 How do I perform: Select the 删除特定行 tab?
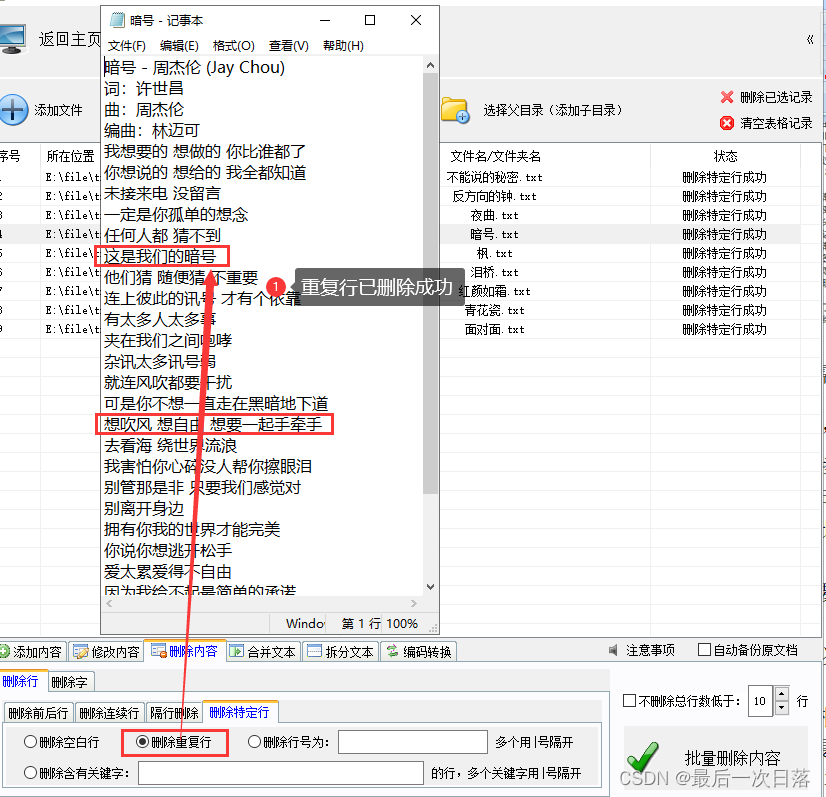pyautogui.click(x=240, y=712)
